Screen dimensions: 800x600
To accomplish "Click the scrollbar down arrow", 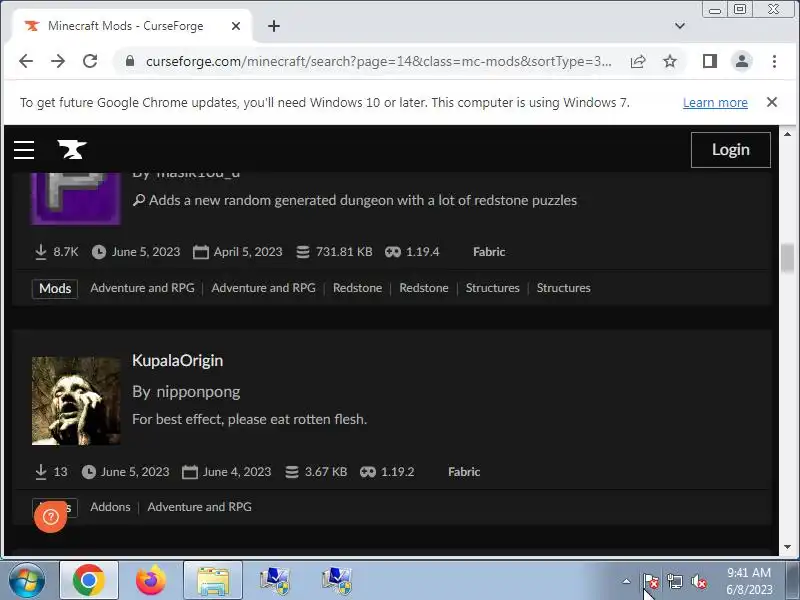I will (787, 547).
